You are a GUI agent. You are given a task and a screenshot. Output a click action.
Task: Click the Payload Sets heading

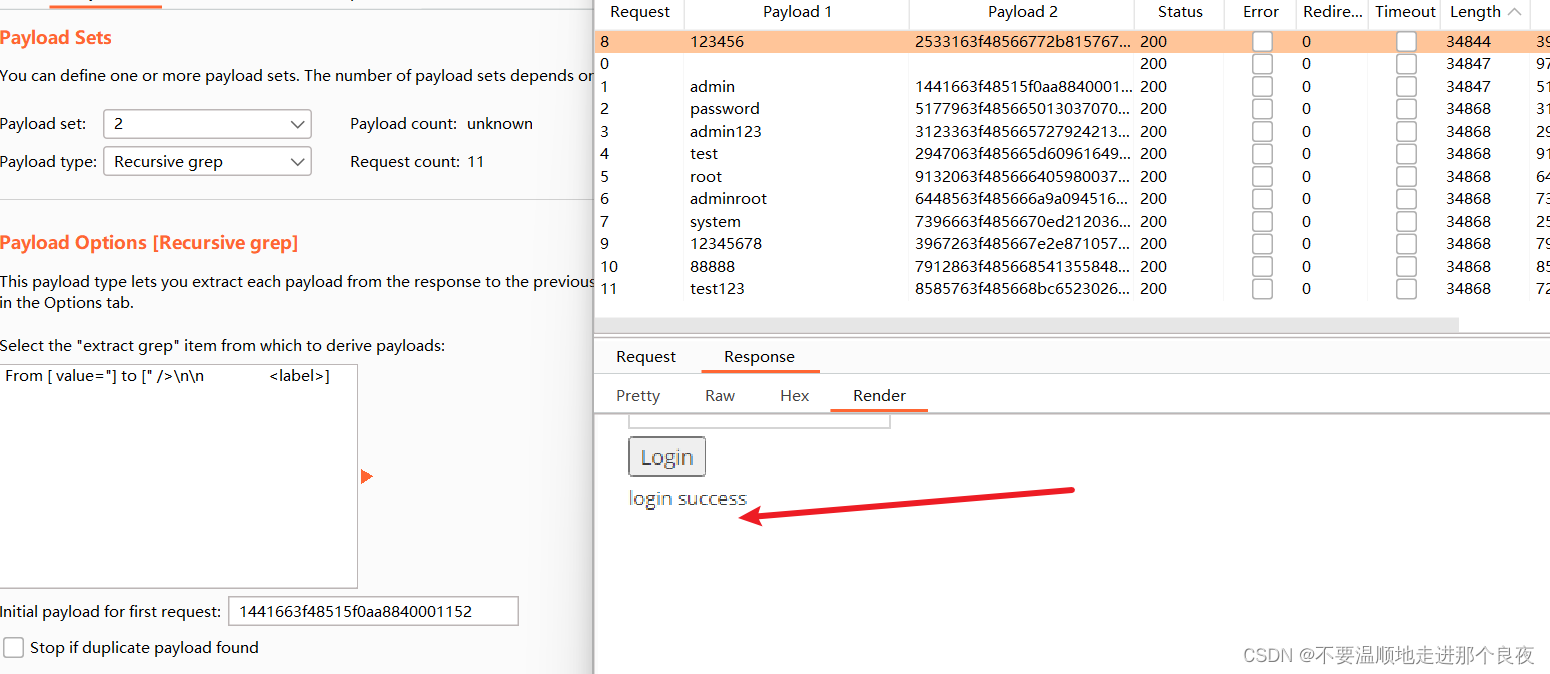click(x=56, y=38)
